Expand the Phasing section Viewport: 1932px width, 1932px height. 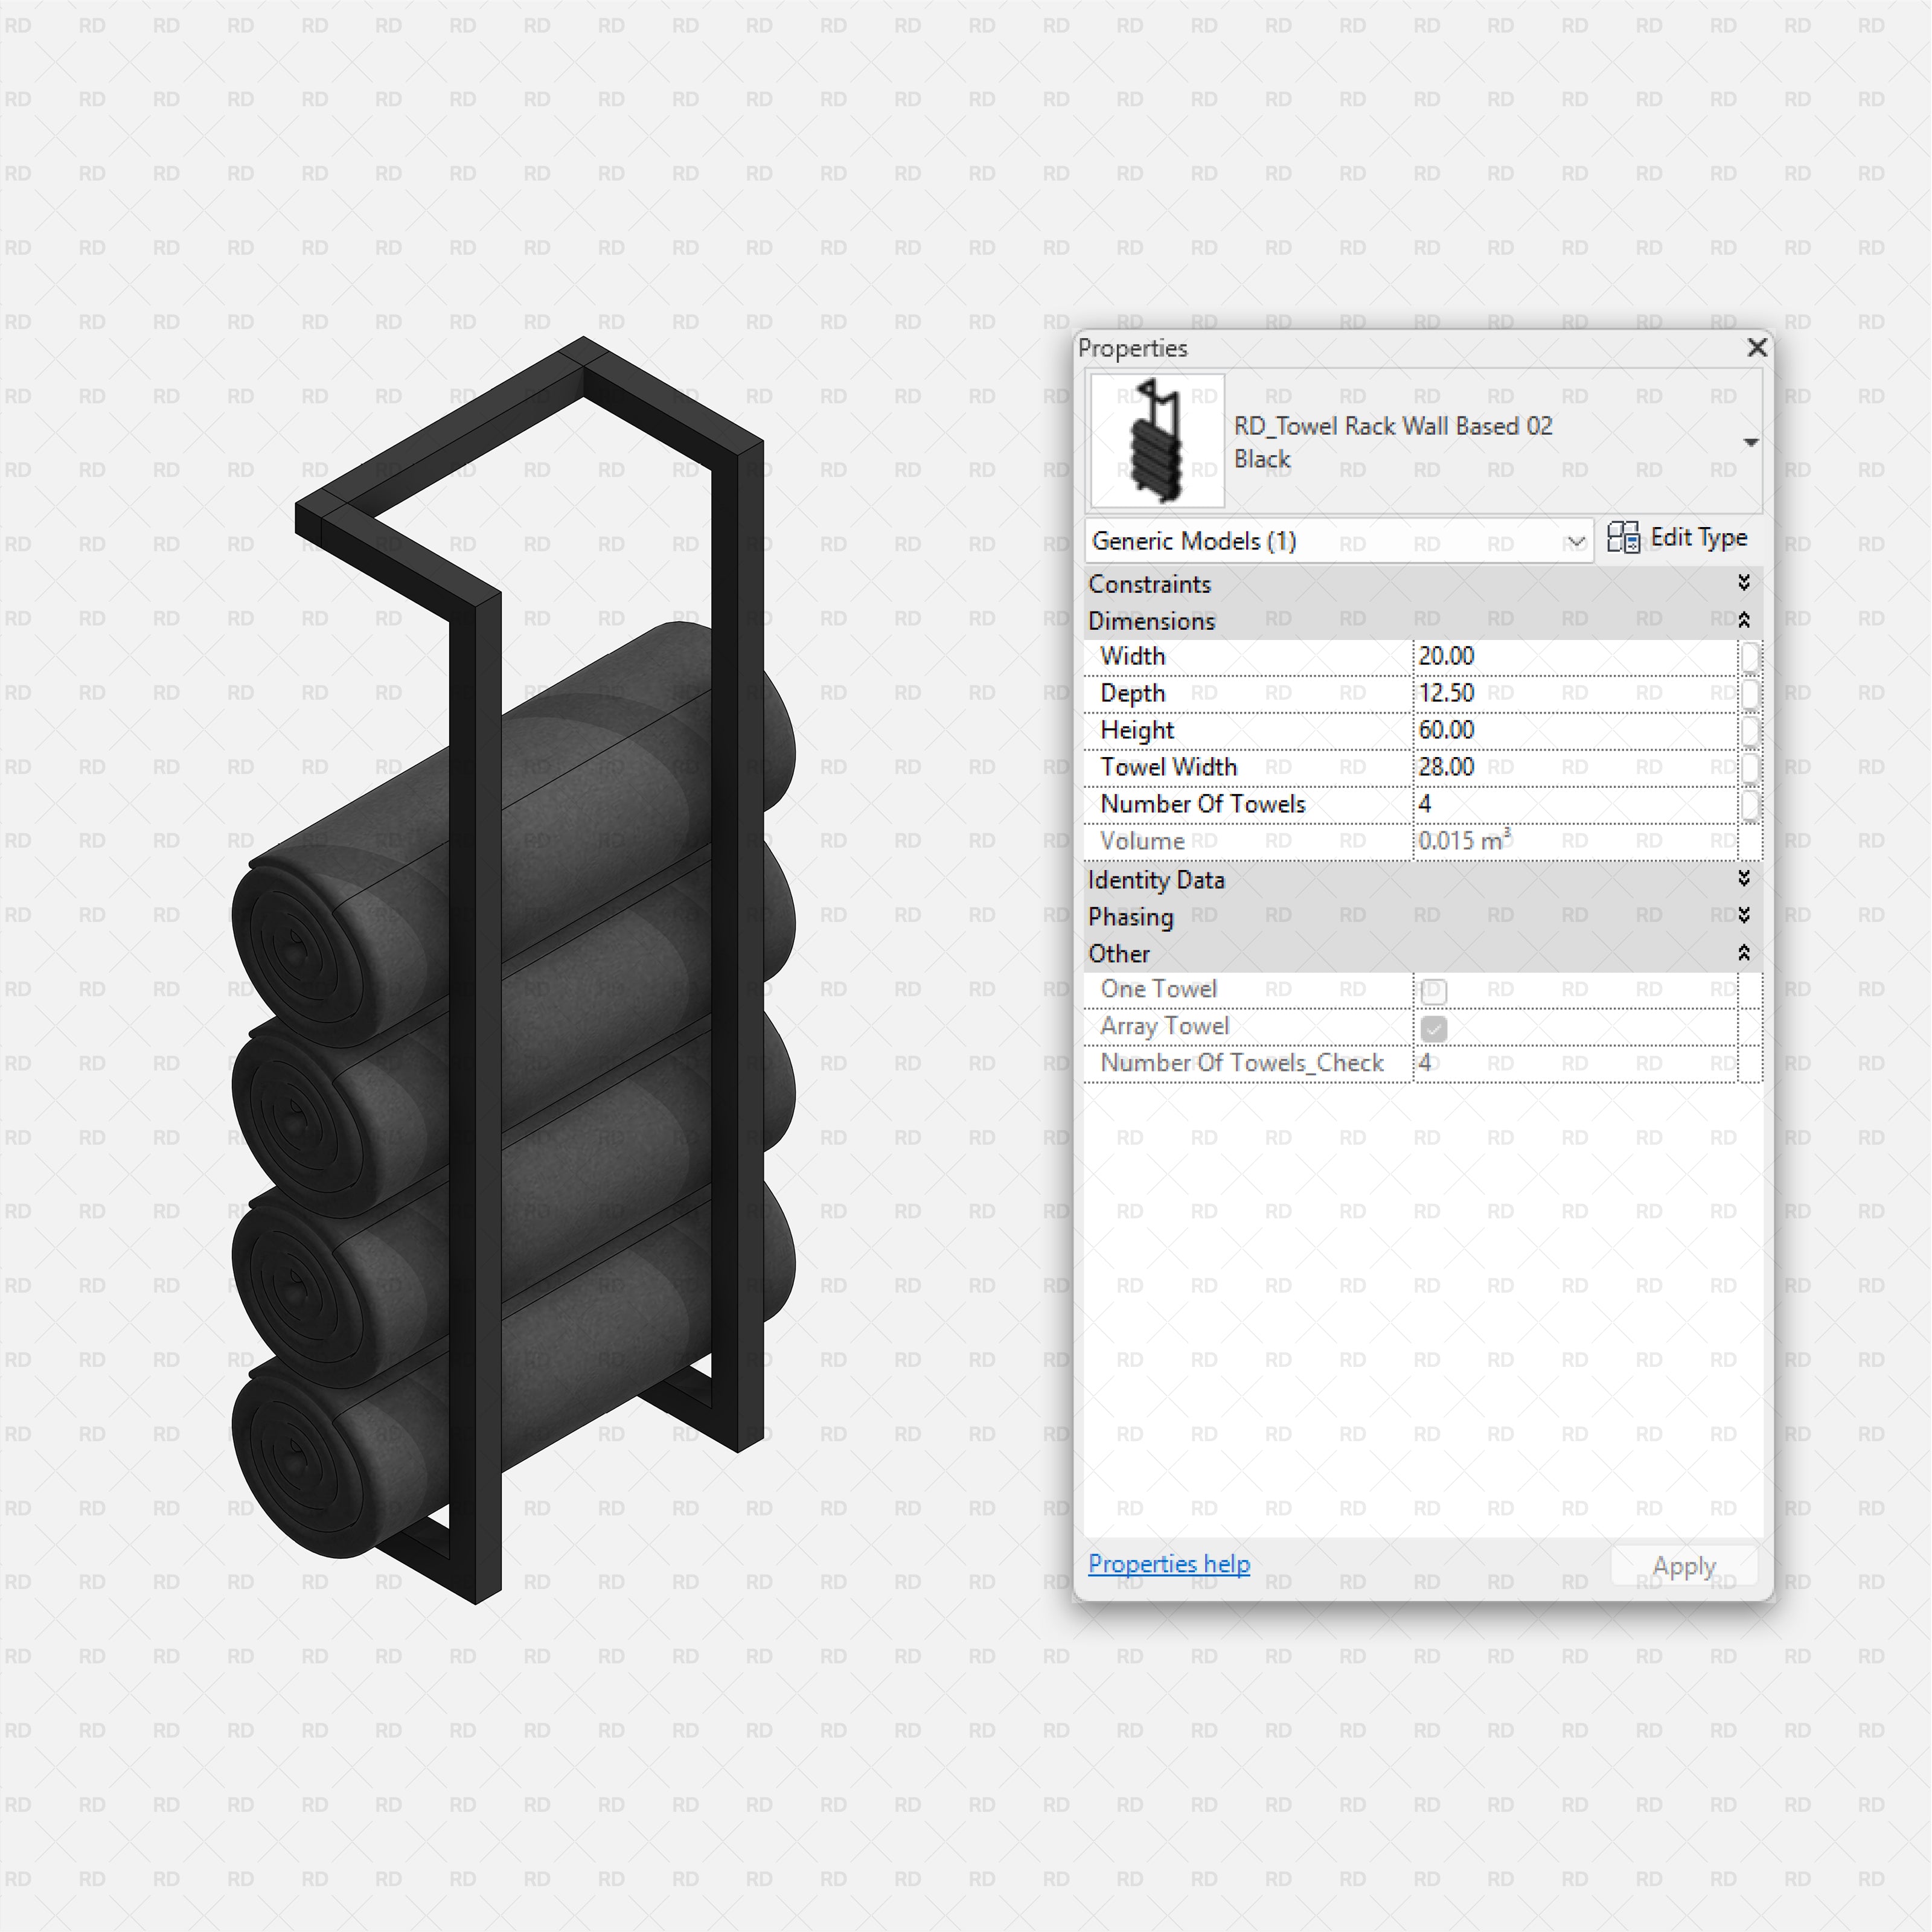click(1744, 916)
